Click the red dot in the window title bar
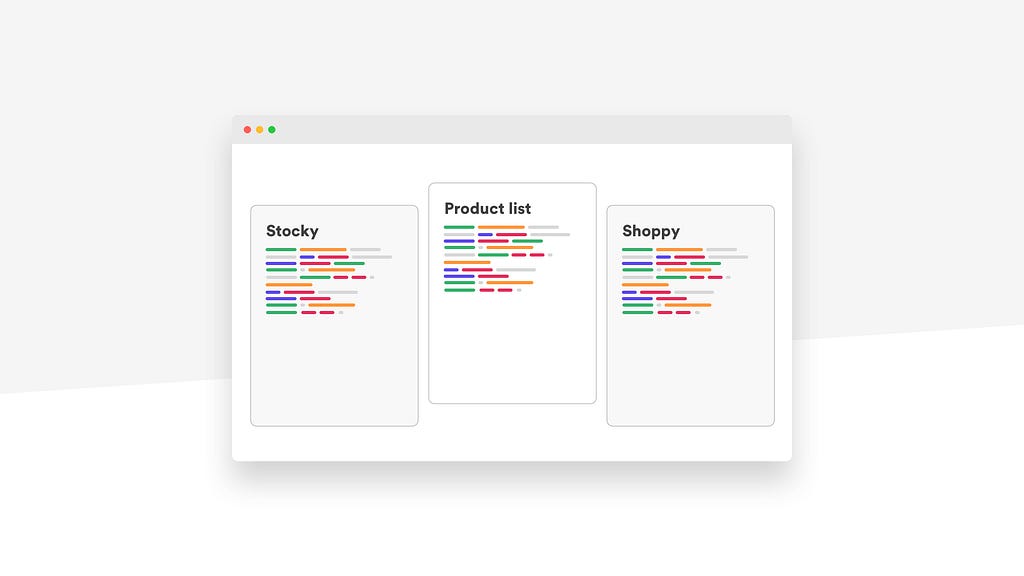The width and height of the screenshot is (1024, 576). [x=248, y=130]
